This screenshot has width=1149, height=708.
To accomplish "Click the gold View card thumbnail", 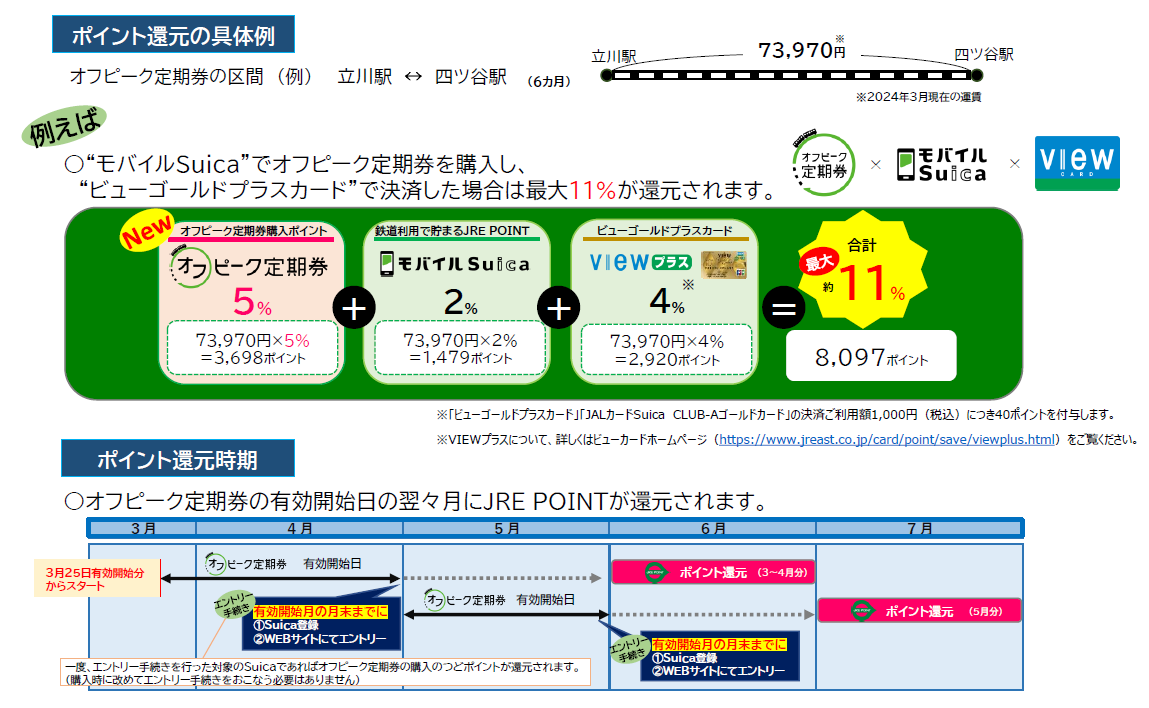I will point(723,265).
